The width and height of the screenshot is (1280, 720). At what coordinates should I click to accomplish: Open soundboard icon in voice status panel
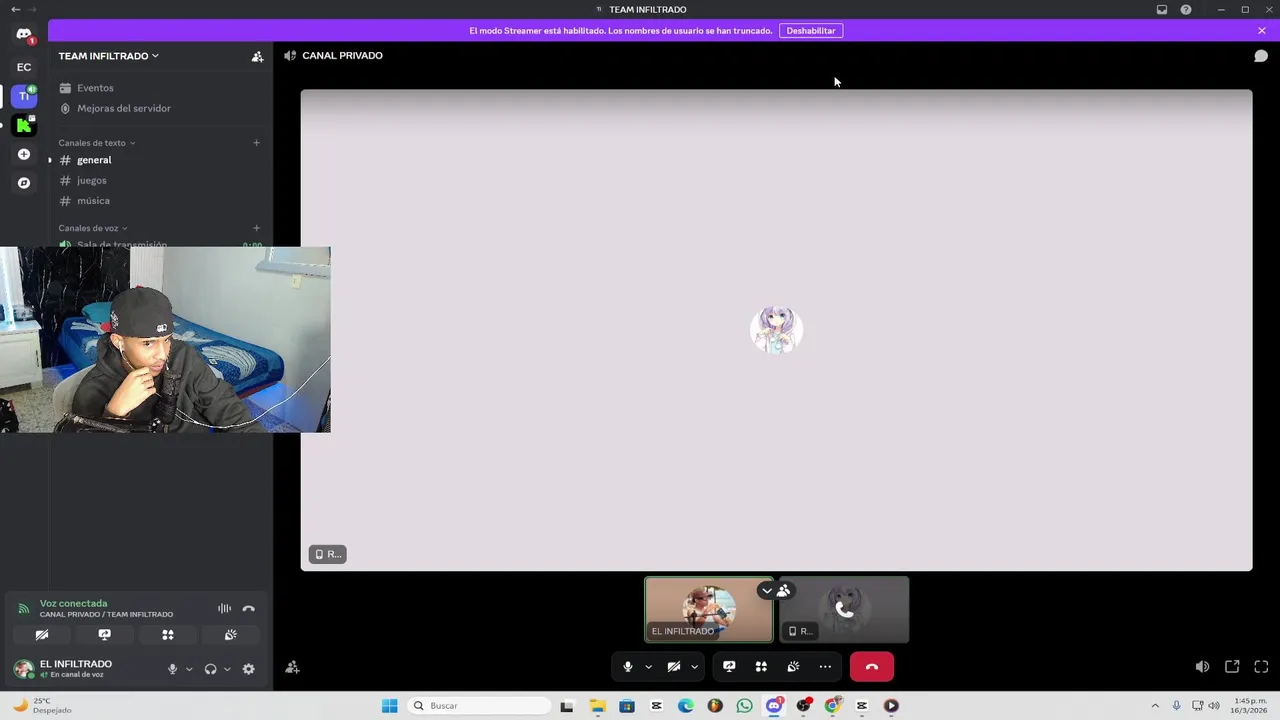[231, 634]
